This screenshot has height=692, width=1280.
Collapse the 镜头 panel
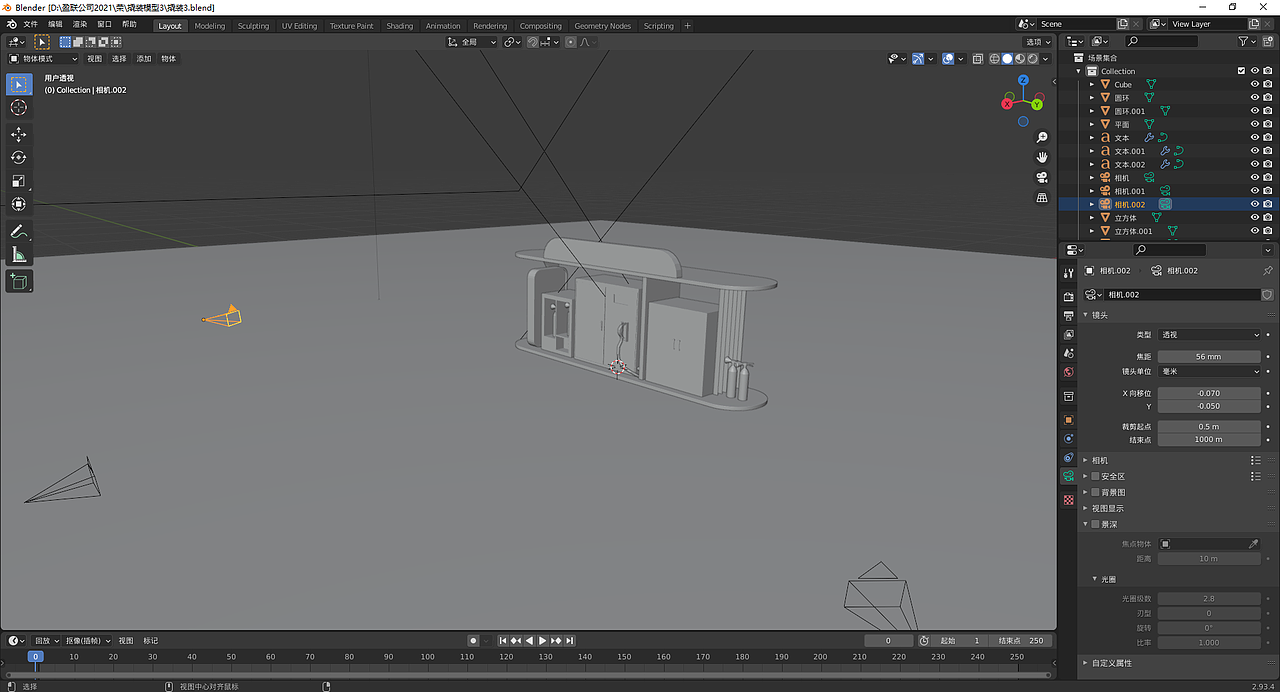tap(1087, 315)
